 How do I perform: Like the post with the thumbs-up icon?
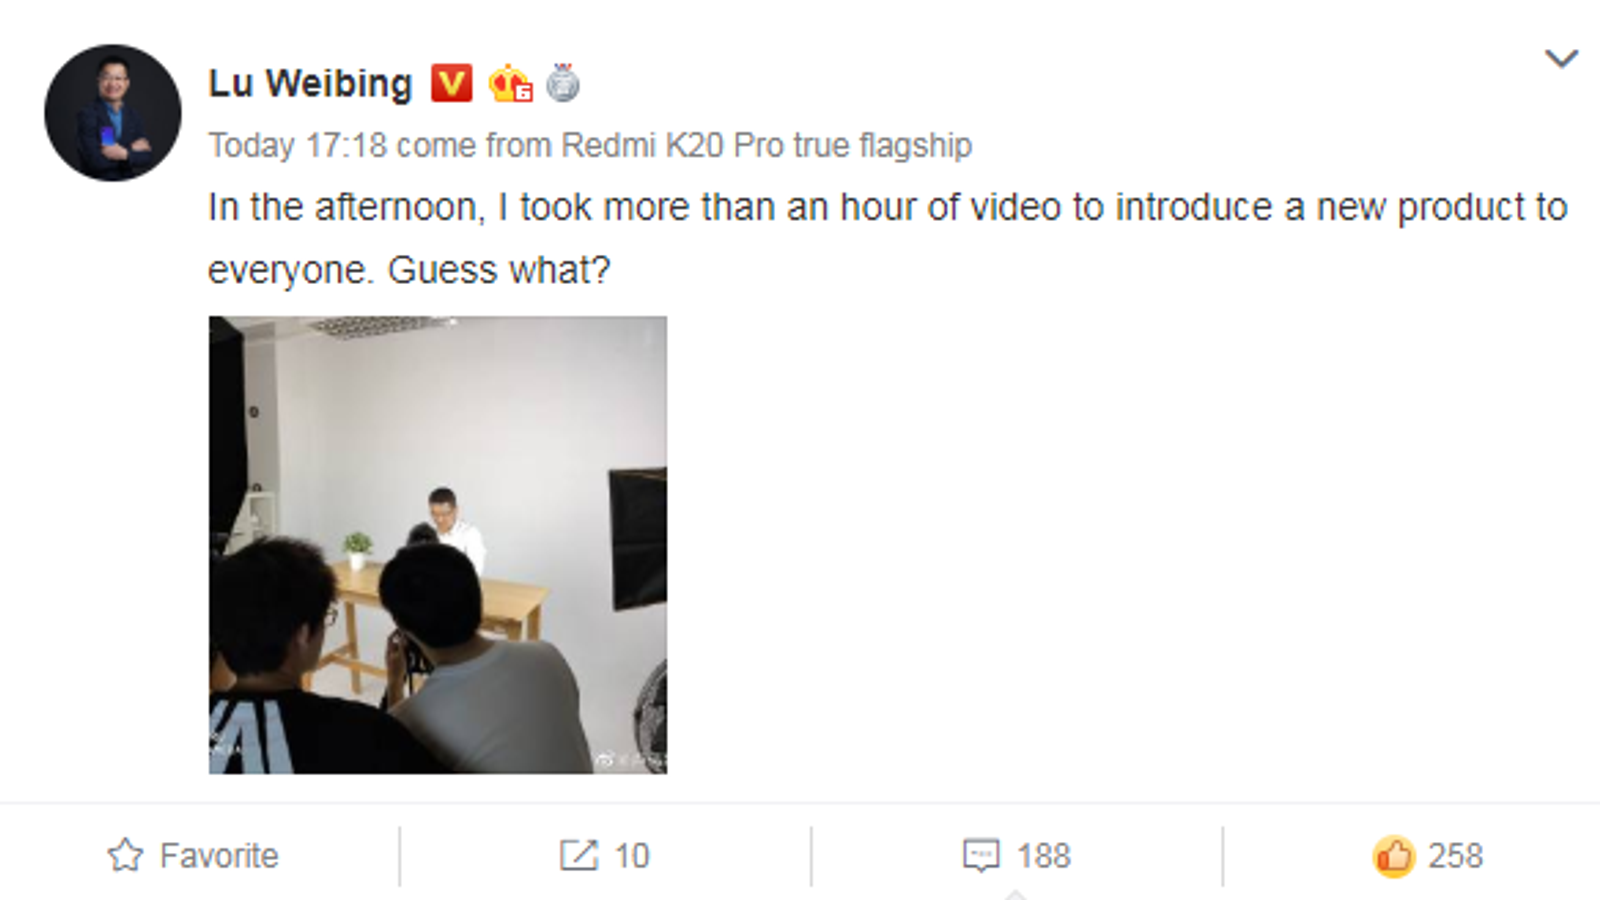coord(1393,856)
